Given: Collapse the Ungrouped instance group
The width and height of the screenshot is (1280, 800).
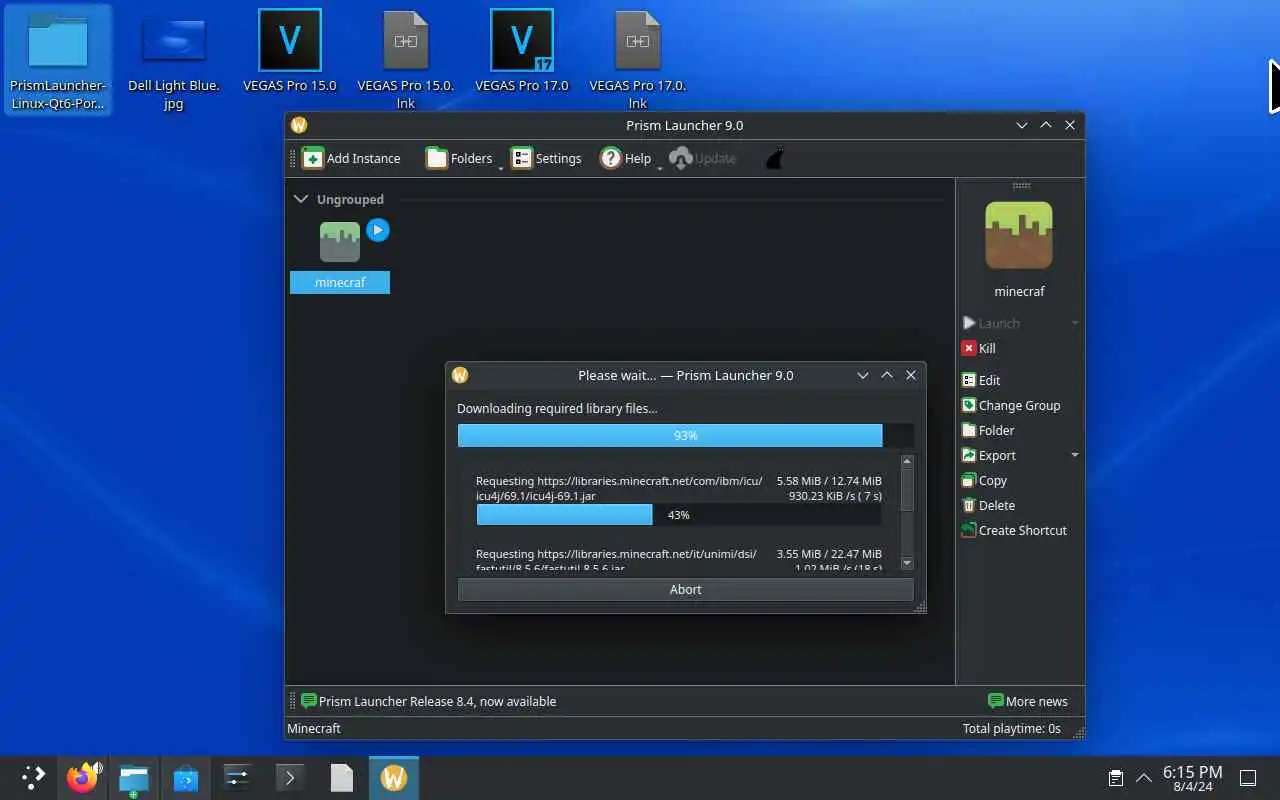Looking at the screenshot, I should tap(301, 199).
